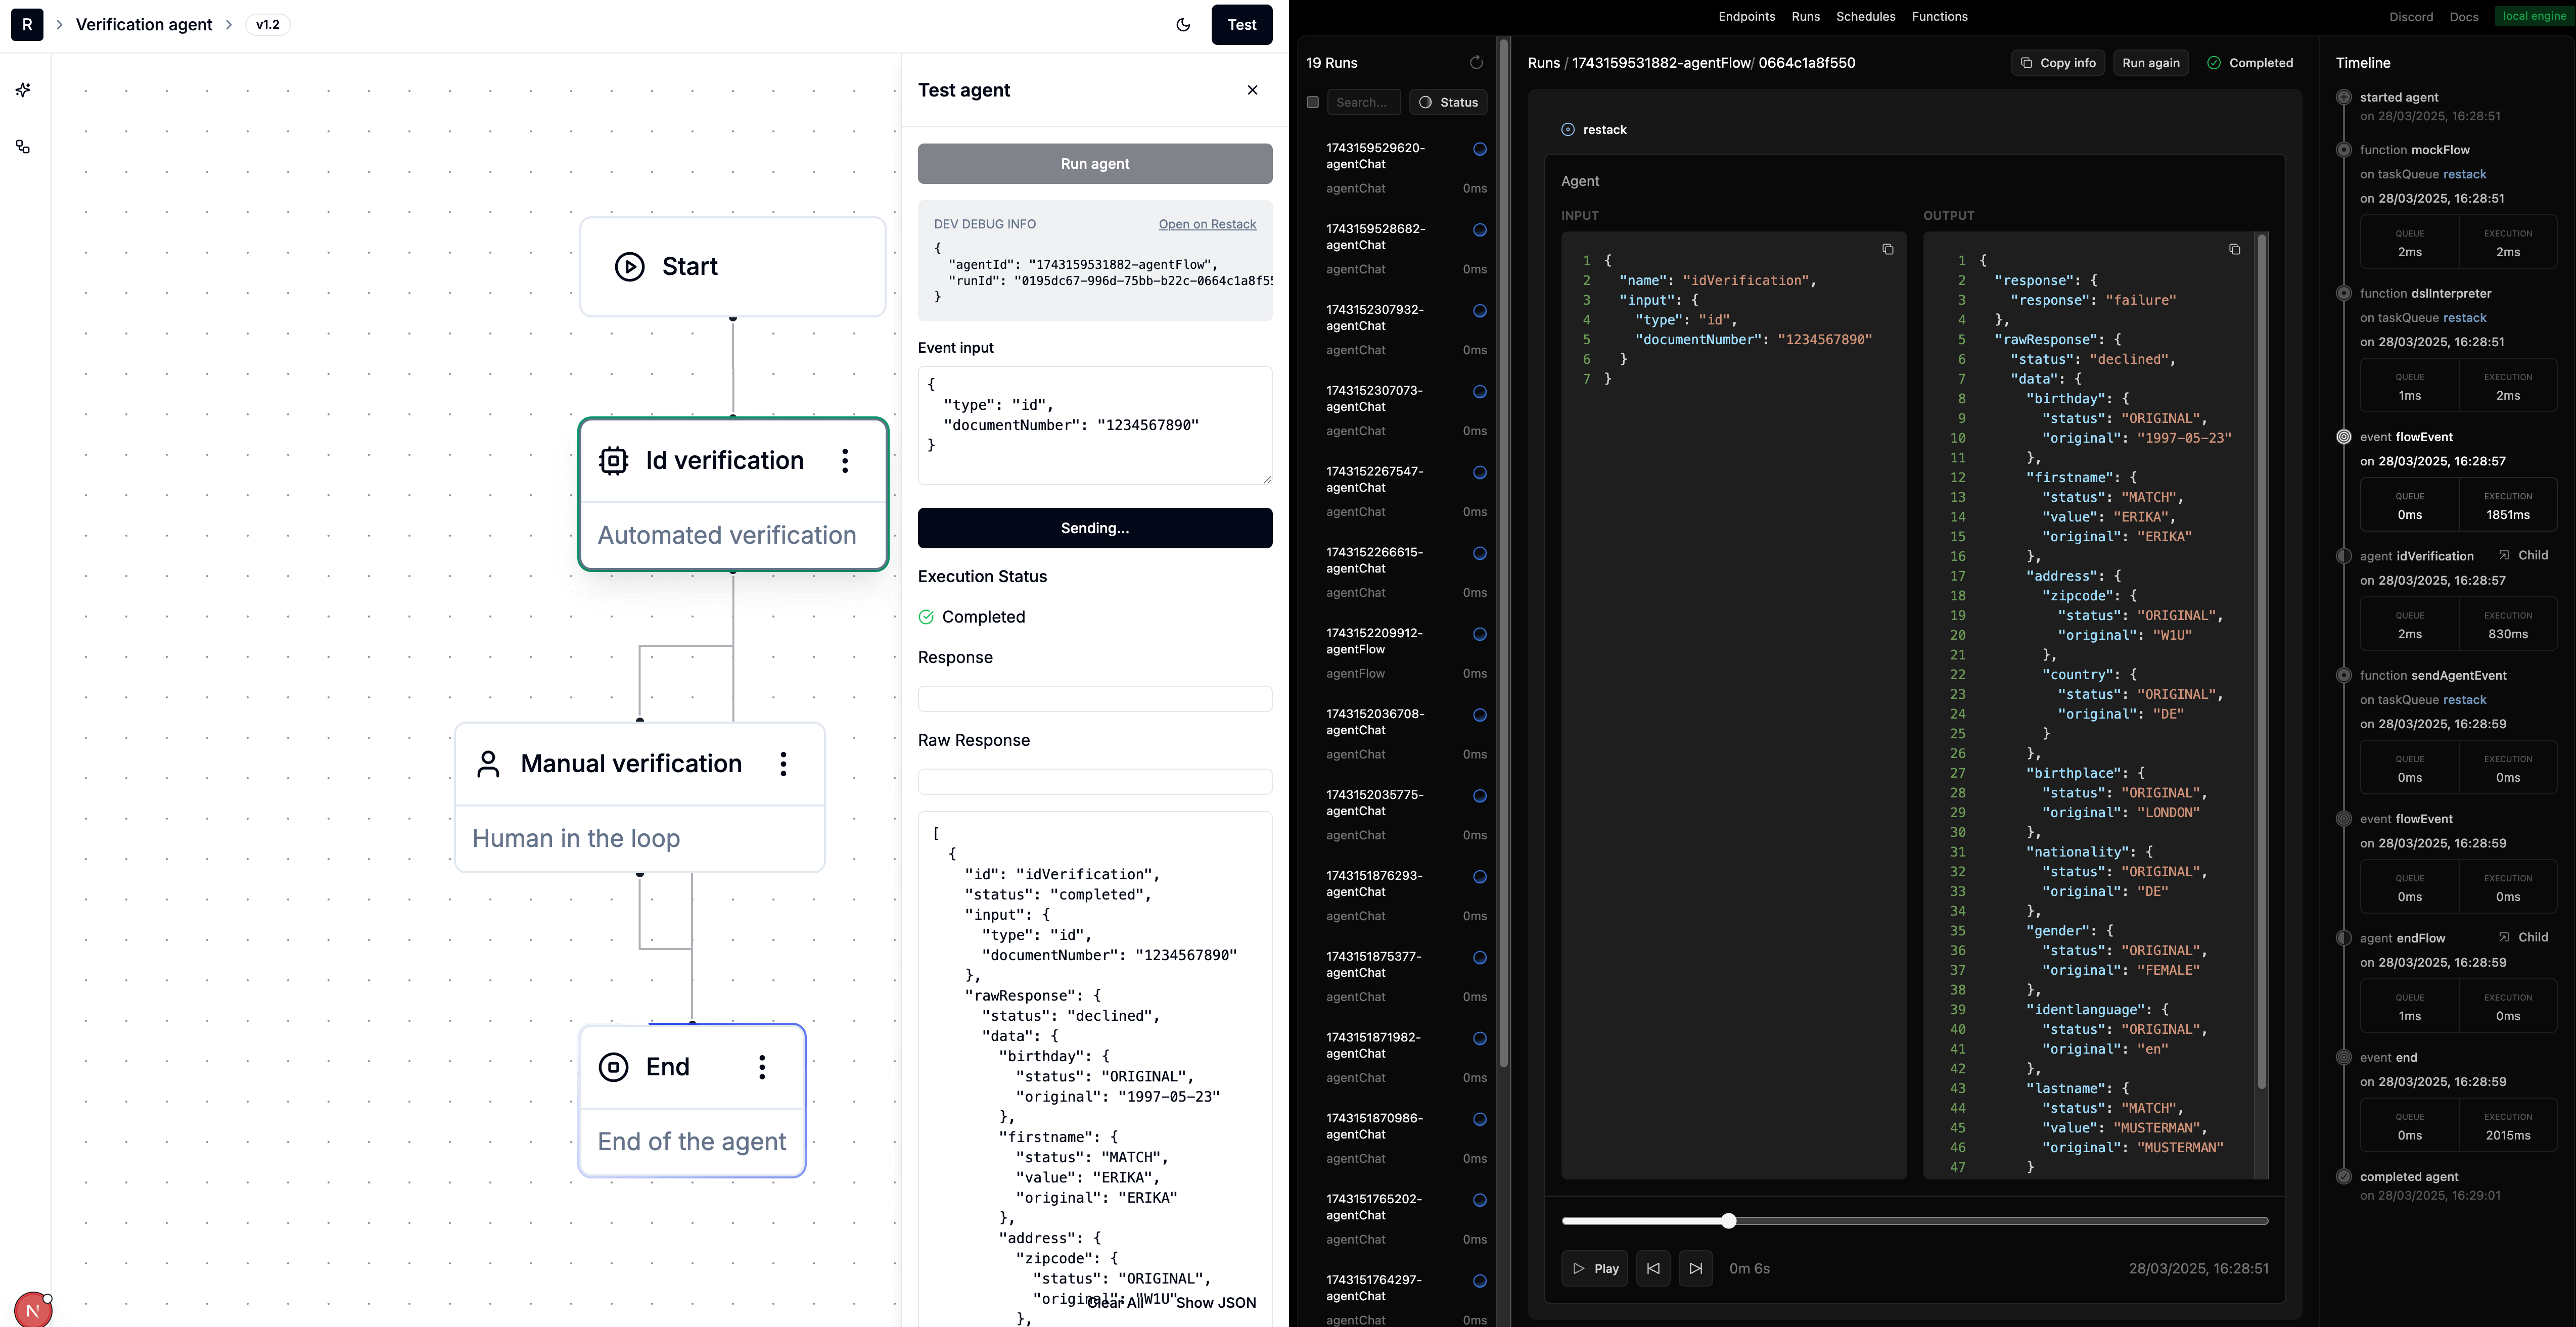Switch to the Schedules tab
This screenshot has width=2576, height=1327.
click(1865, 17)
